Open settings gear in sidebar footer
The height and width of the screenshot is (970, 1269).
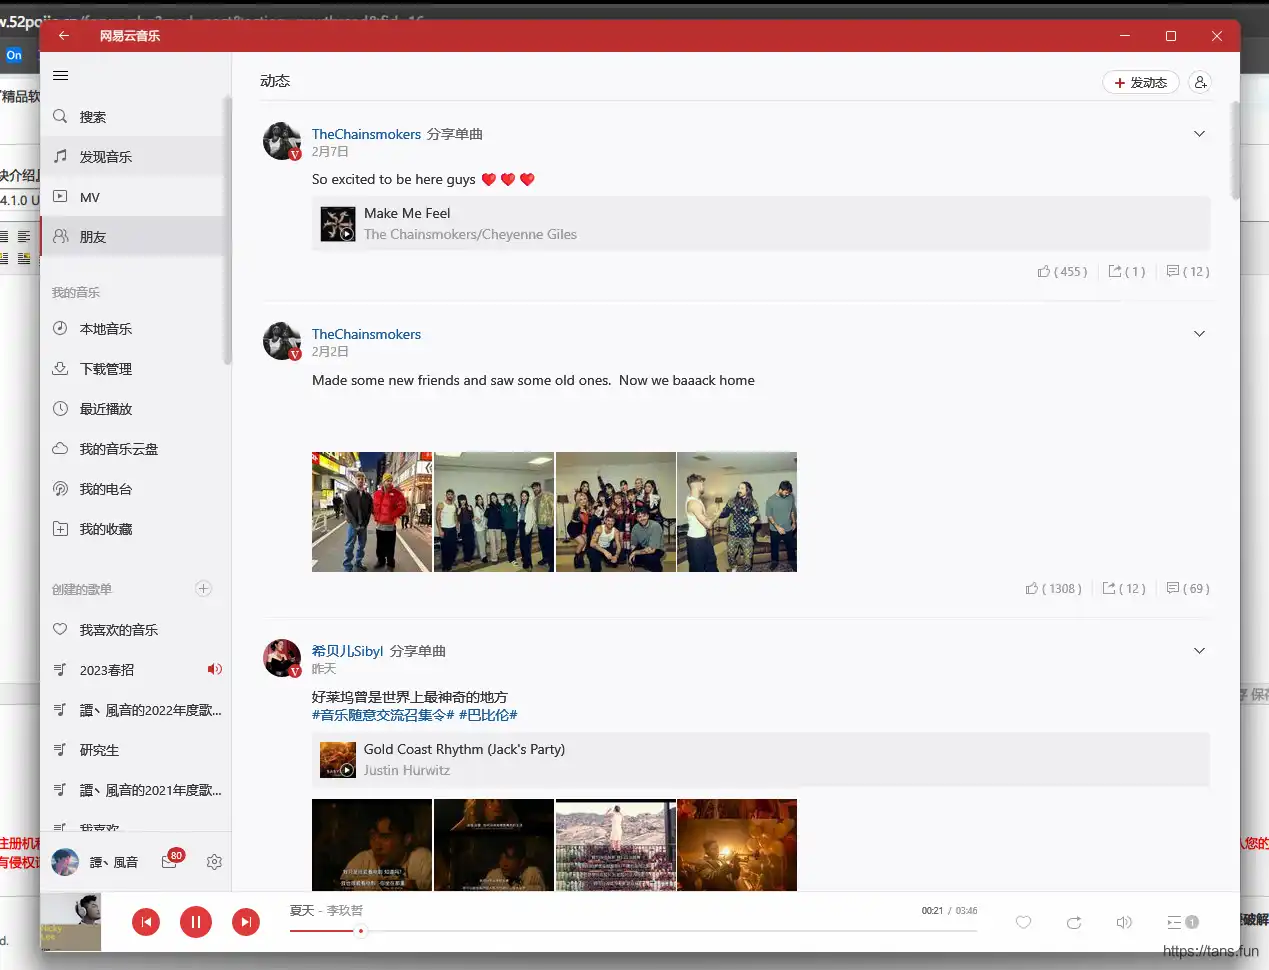click(x=214, y=862)
